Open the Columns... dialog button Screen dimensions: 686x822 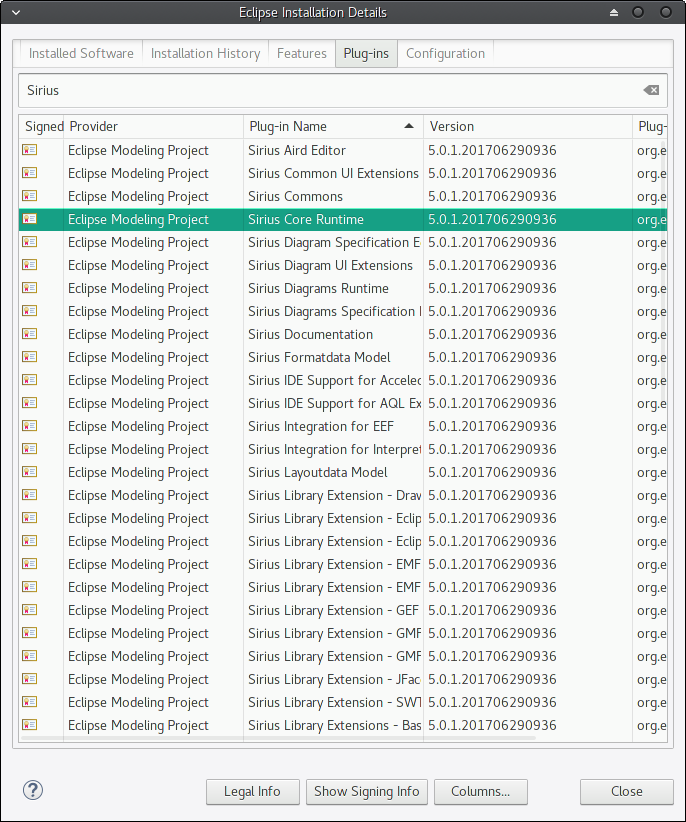tap(481, 792)
